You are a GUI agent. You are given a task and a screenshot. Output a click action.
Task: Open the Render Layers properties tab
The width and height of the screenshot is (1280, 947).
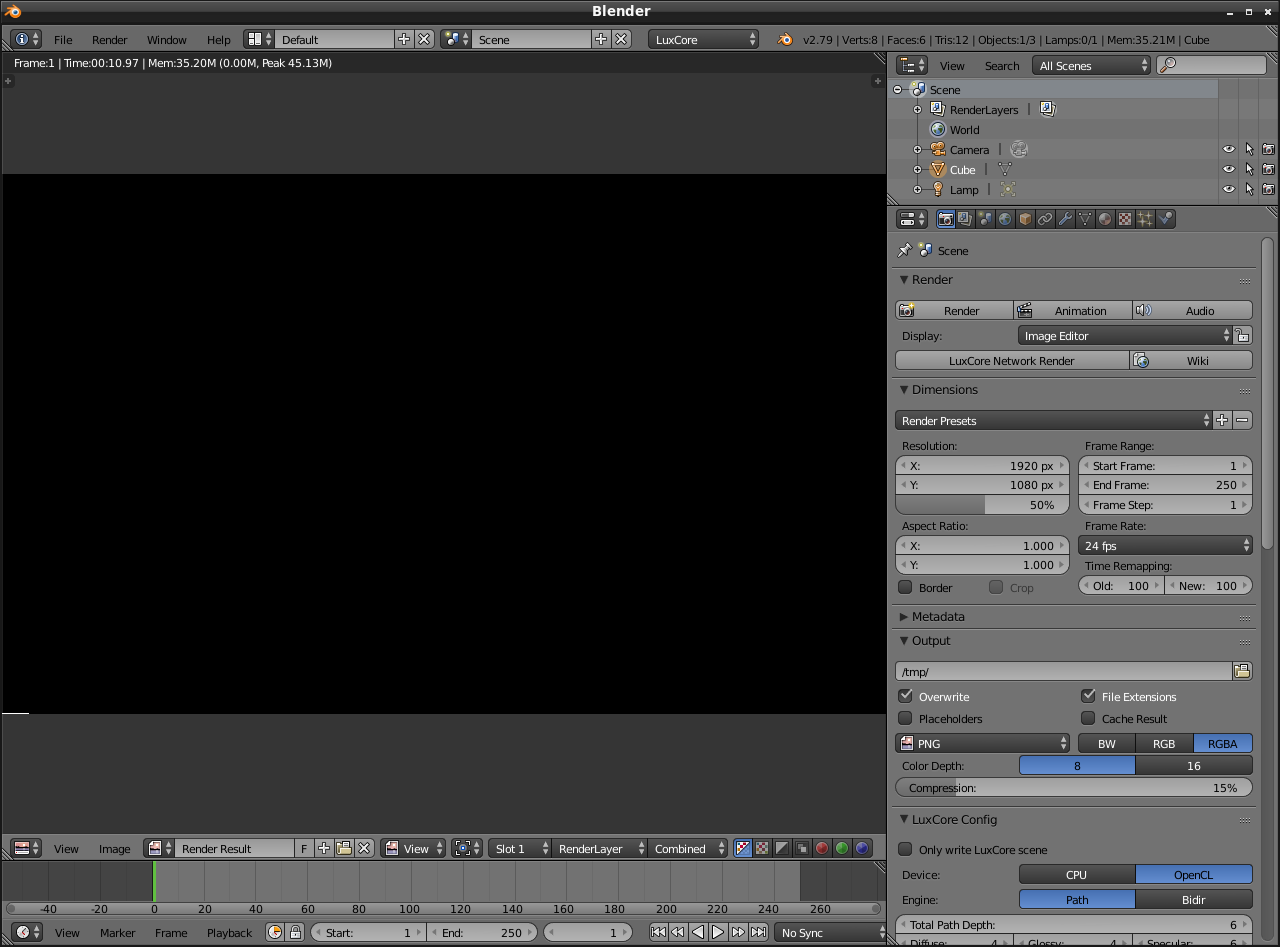965,219
